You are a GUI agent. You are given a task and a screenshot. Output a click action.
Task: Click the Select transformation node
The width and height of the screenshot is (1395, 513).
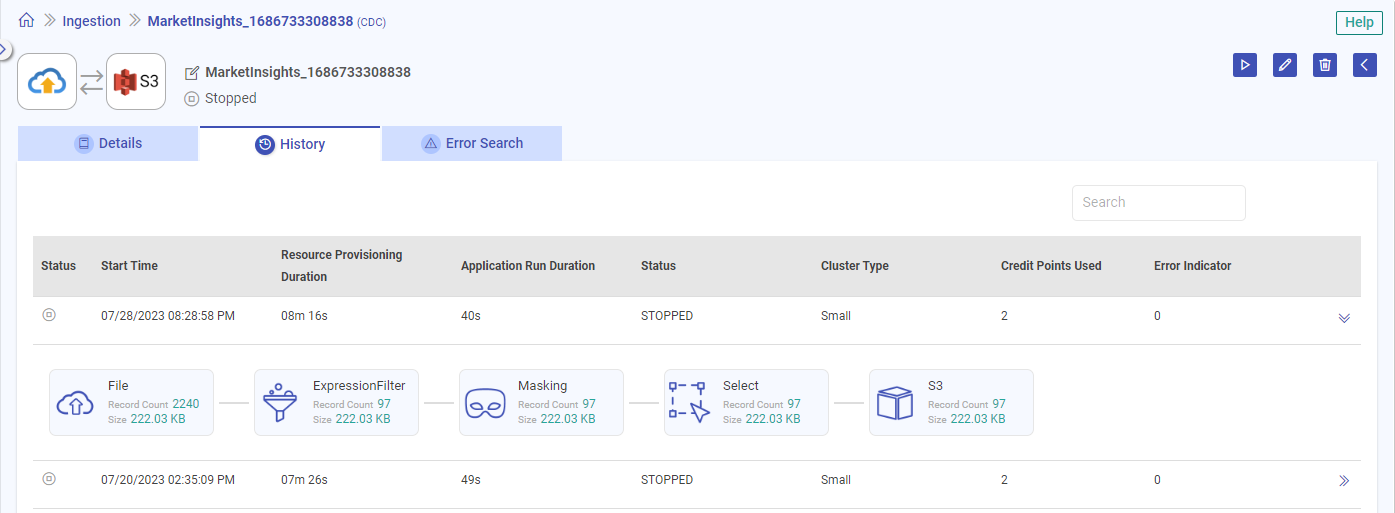click(x=746, y=403)
